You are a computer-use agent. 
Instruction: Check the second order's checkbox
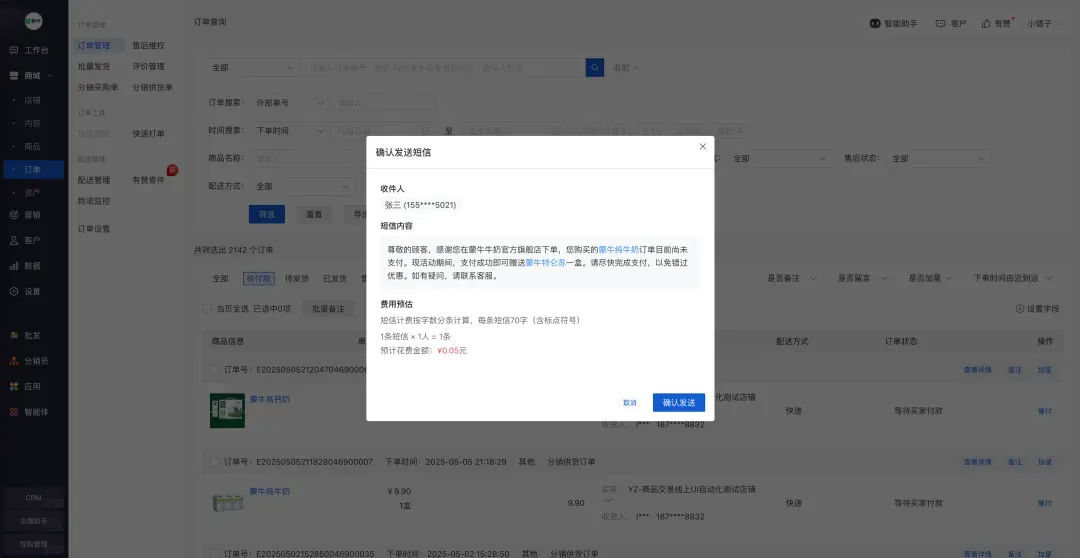215,462
